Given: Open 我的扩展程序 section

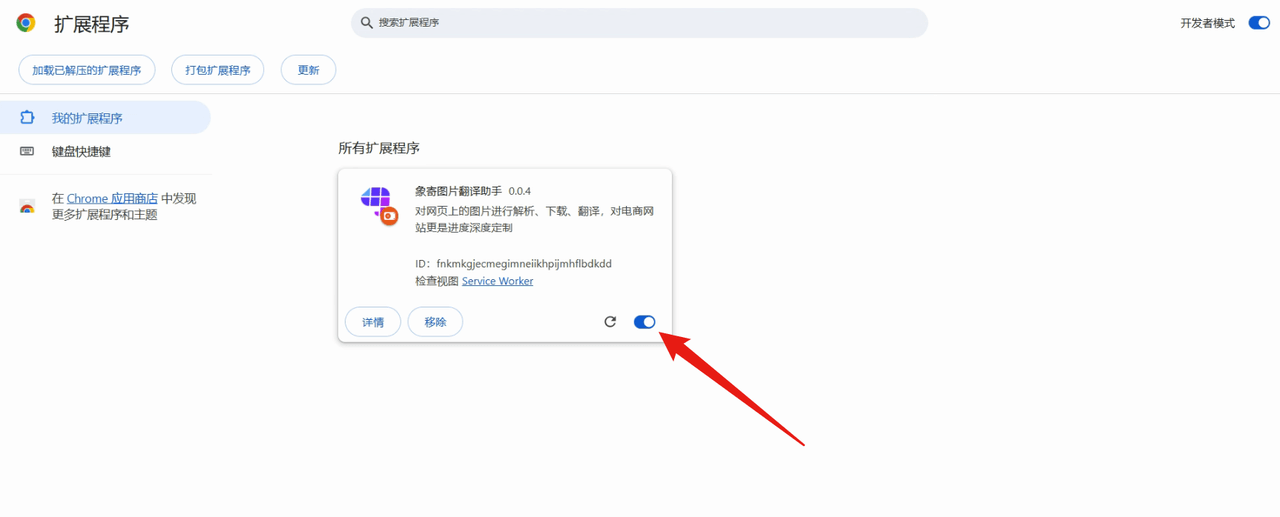Looking at the screenshot, I should coord(105,118).
